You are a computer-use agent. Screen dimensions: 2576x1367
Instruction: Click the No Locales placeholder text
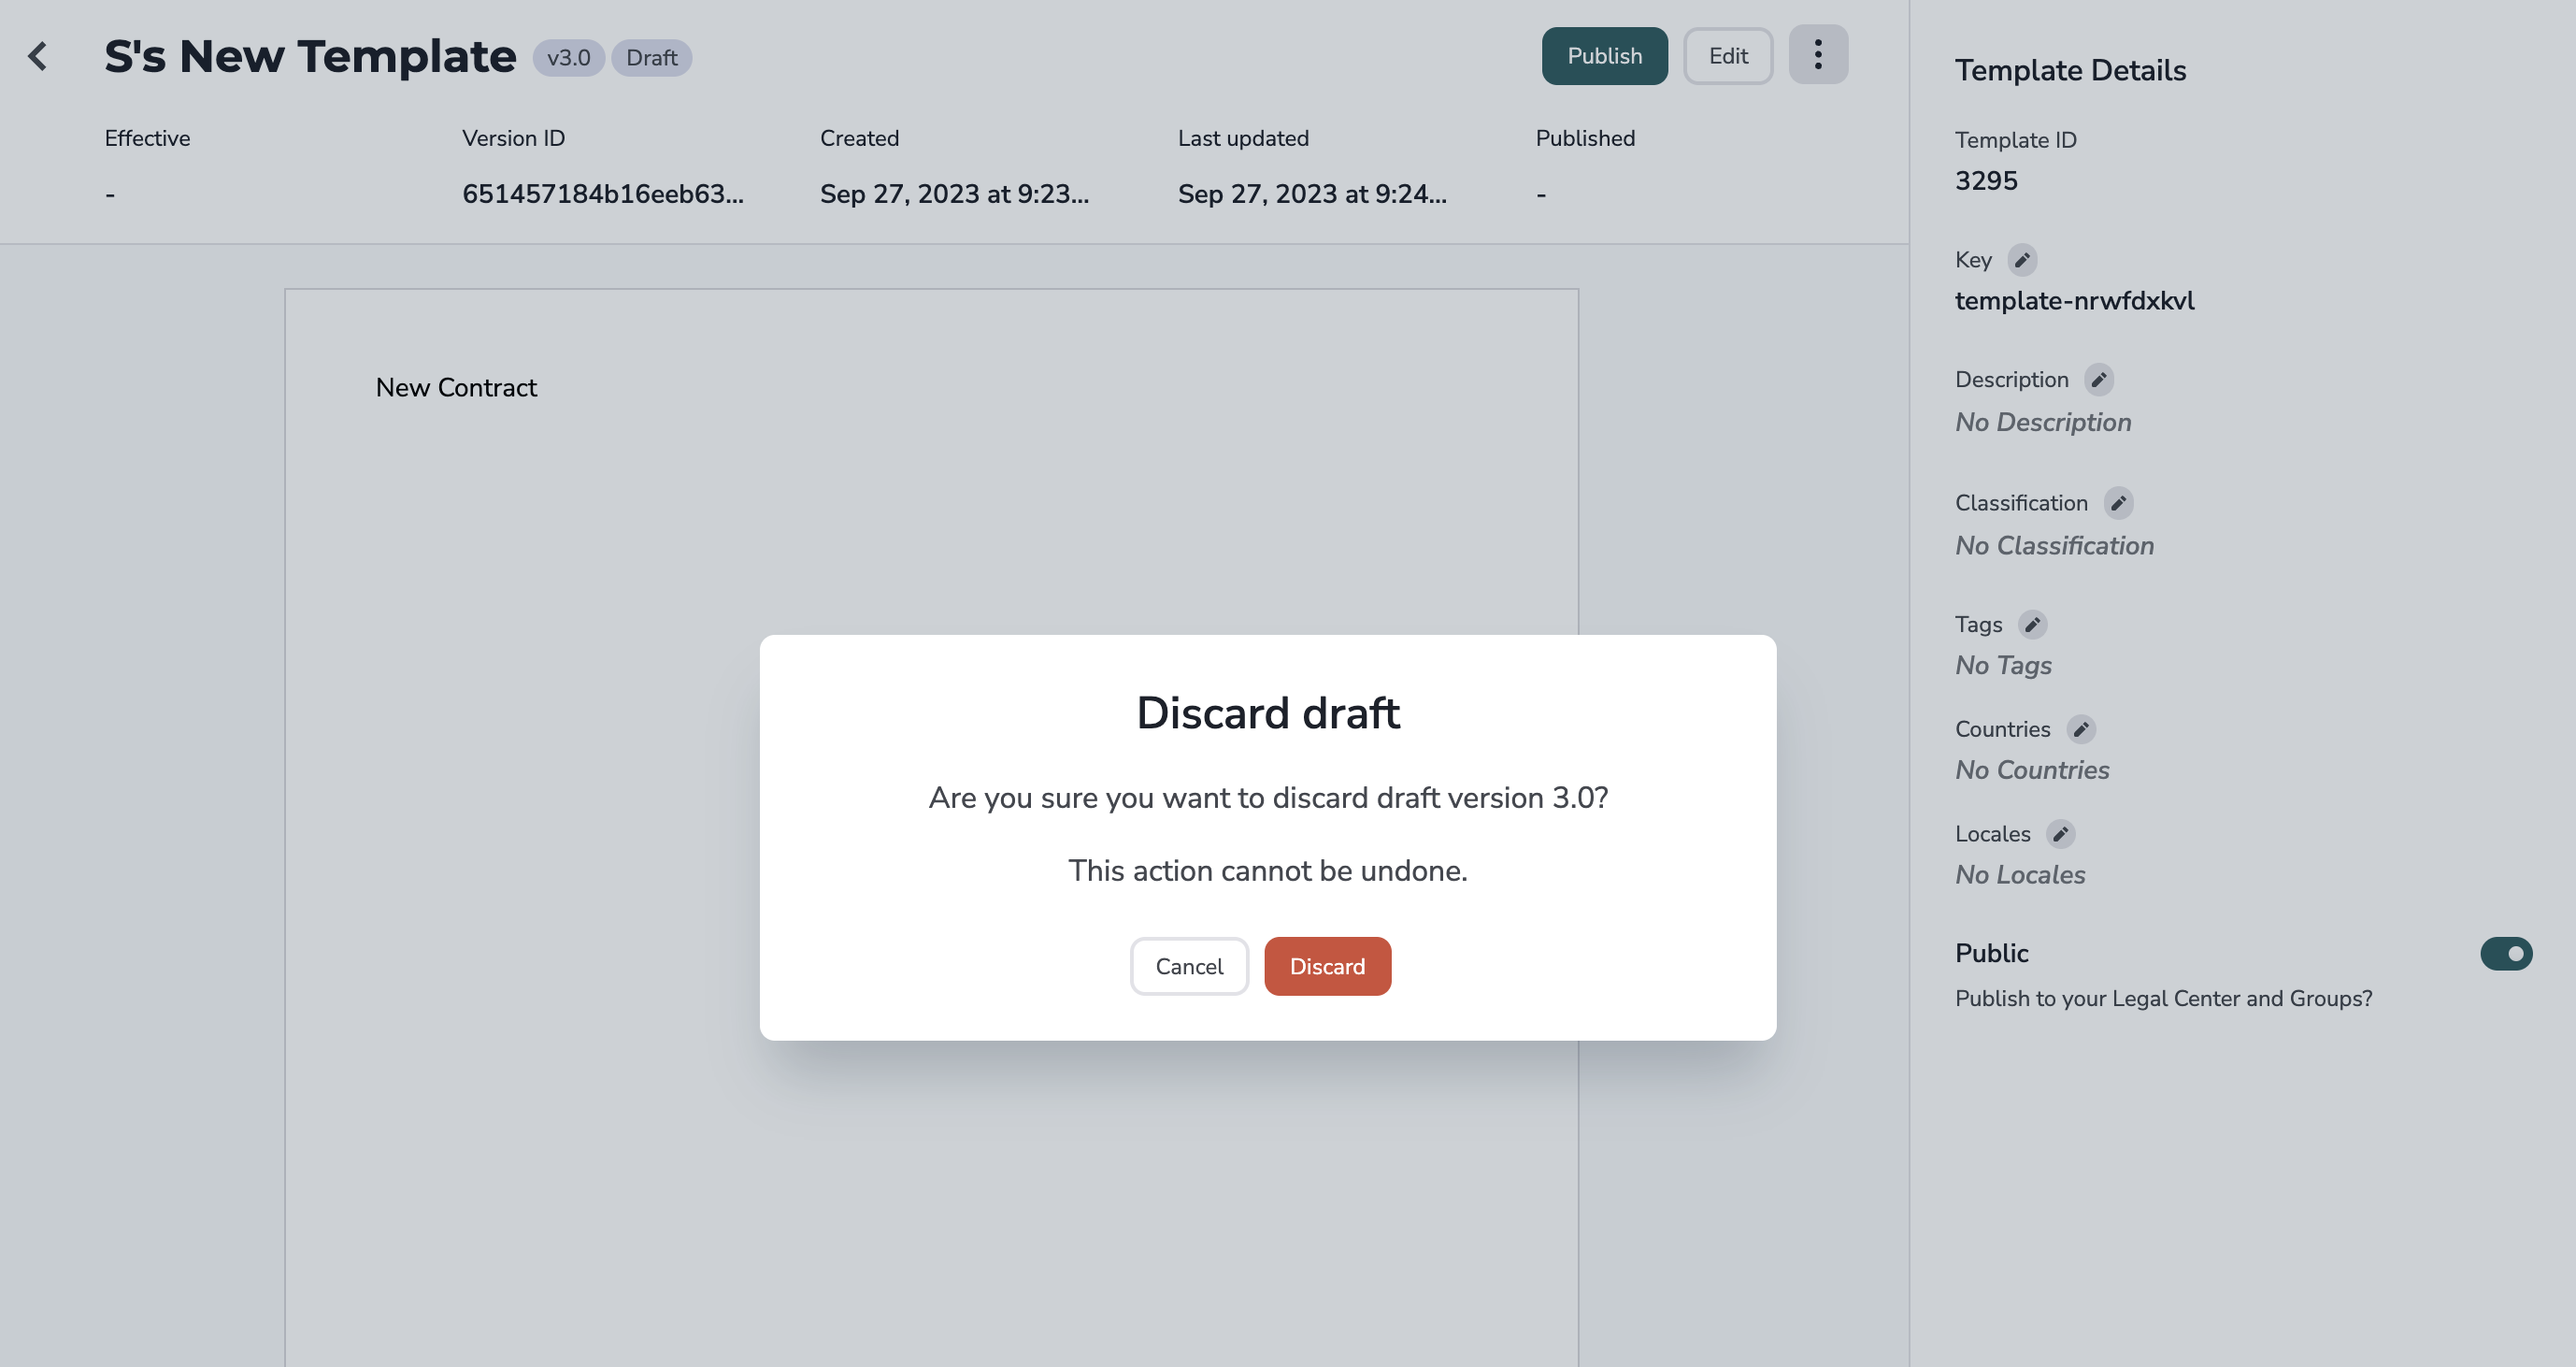pyautogui.click(x=2020, y=875)
